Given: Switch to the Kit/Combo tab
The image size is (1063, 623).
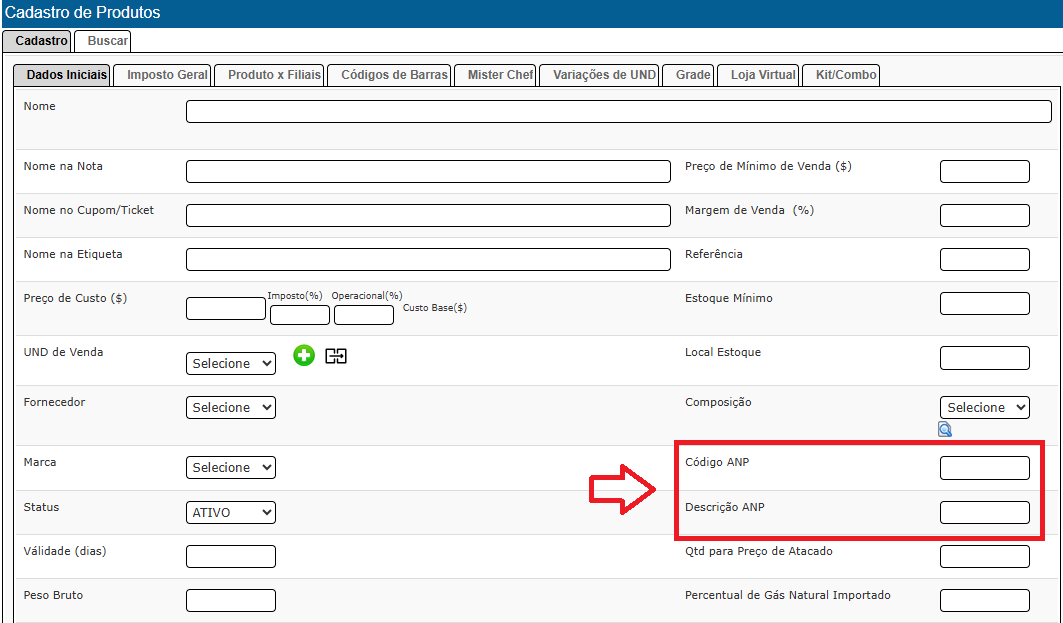Looking at the screenshot, I should pos(846,75).
